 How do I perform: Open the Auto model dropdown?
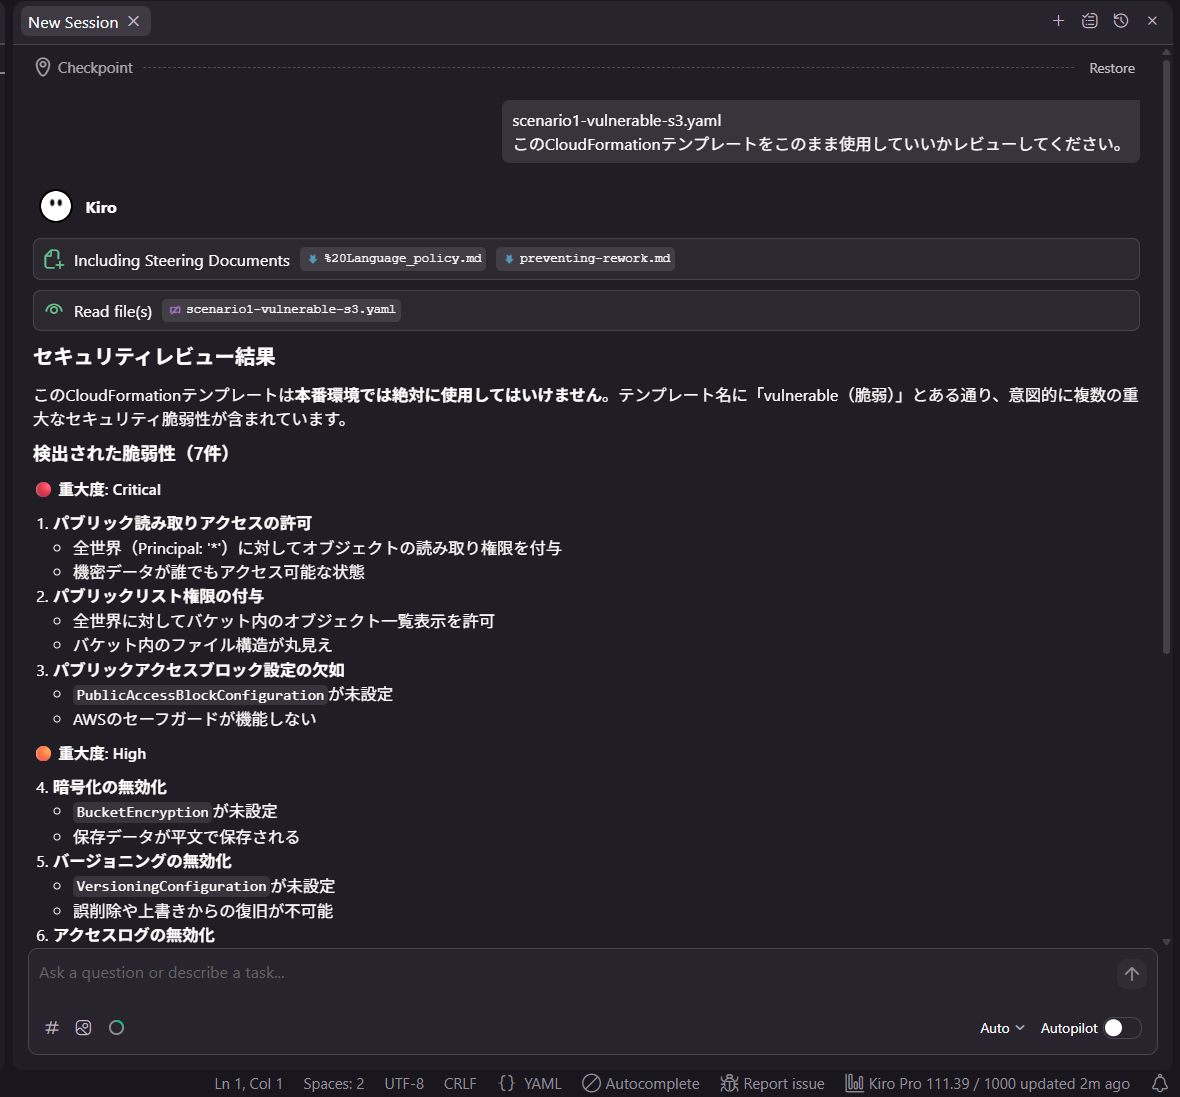(x=1000, y=1027)
